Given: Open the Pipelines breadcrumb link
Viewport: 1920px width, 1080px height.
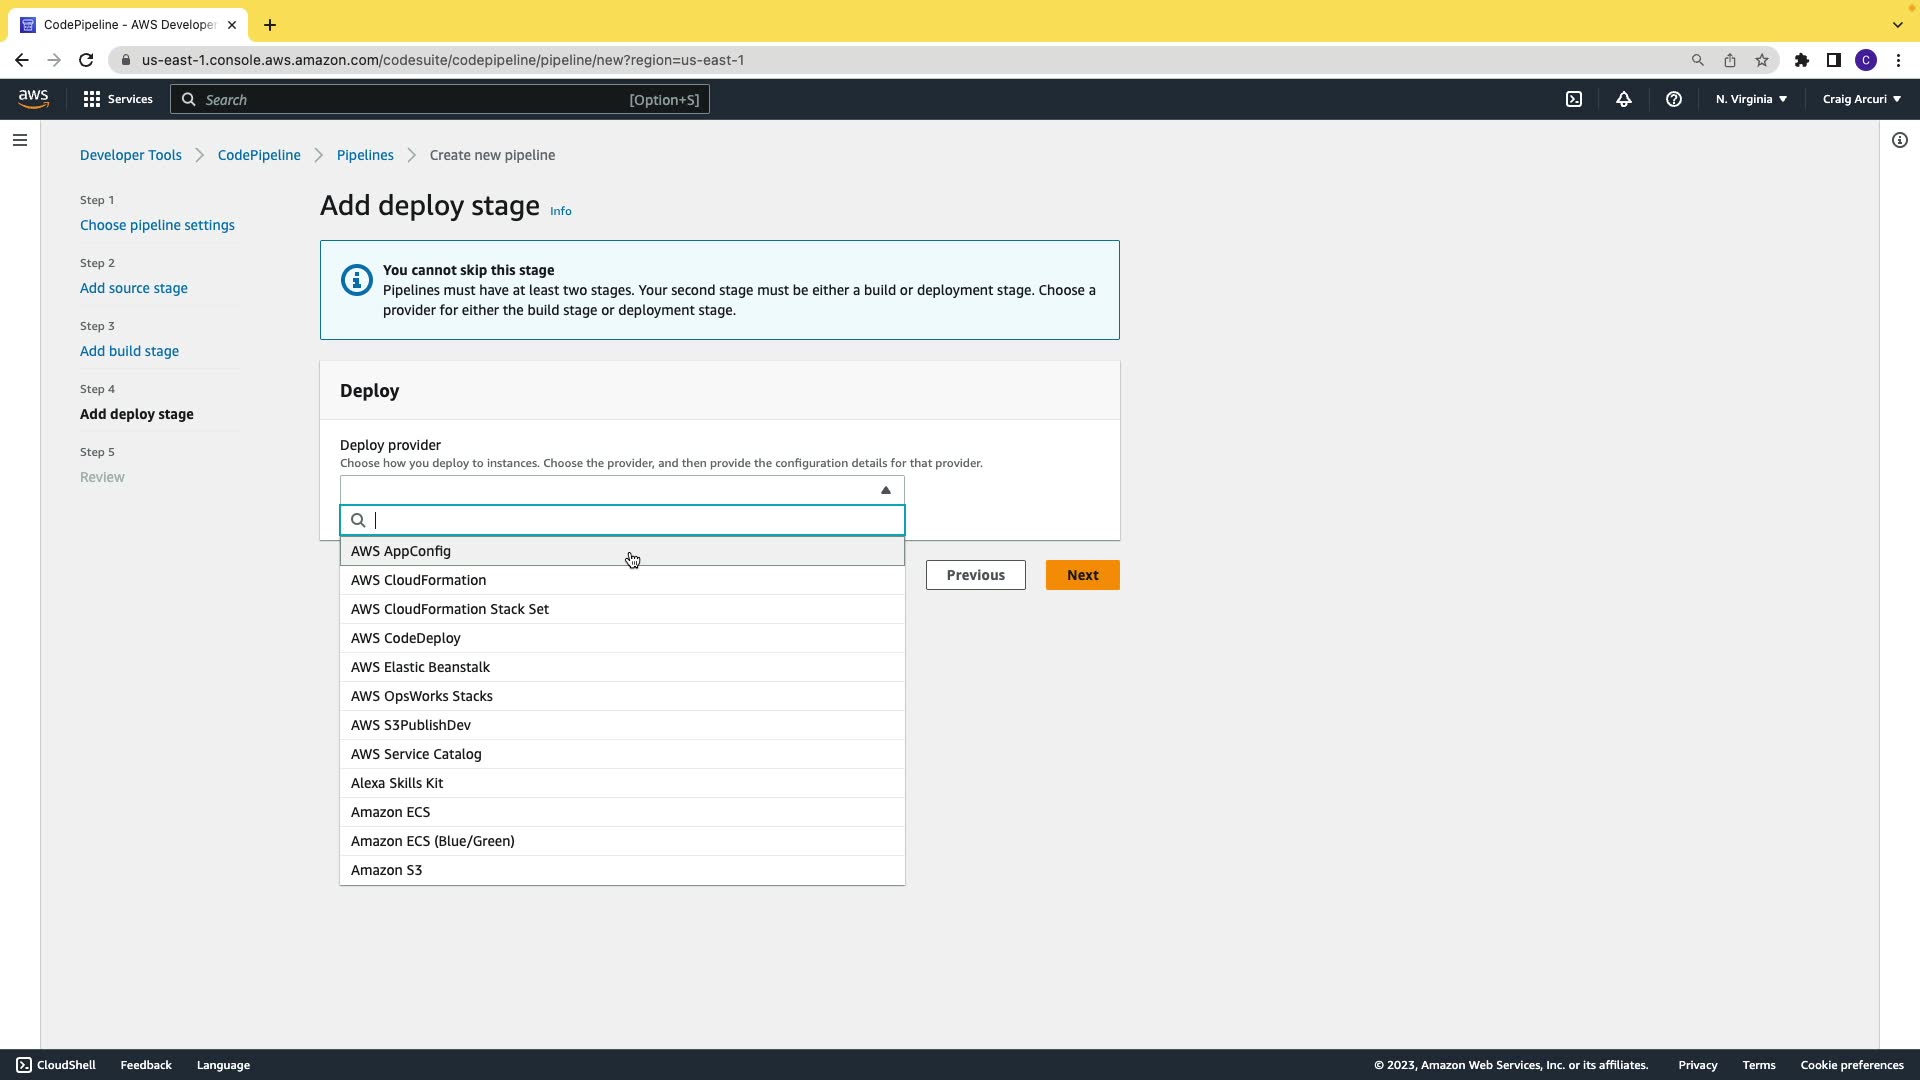Looking at the screenshot, I should click(365, 155).
